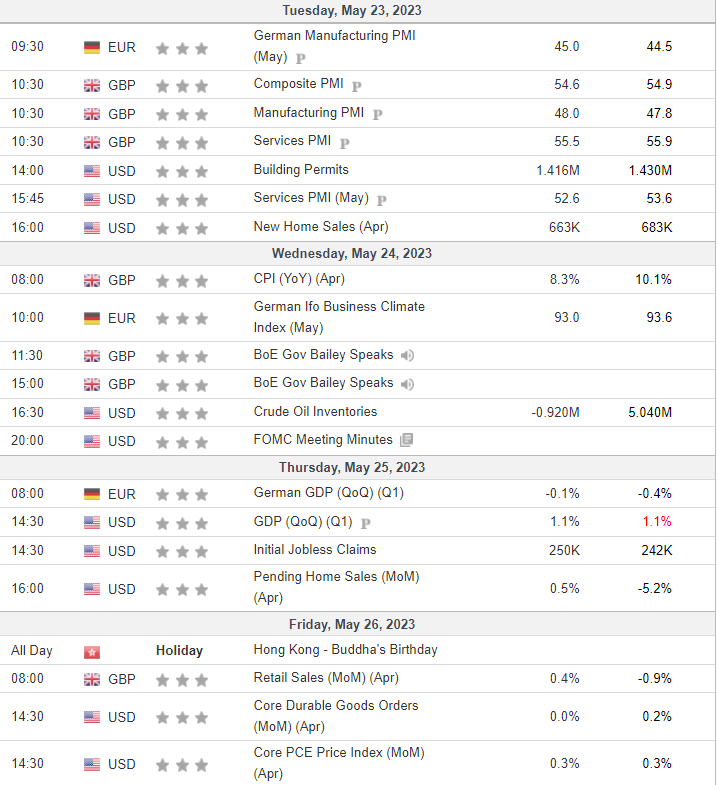Screen dimensions: 718x785
Task: Click the red 1.1% previous GDP value
Action: tap(656, 522)
